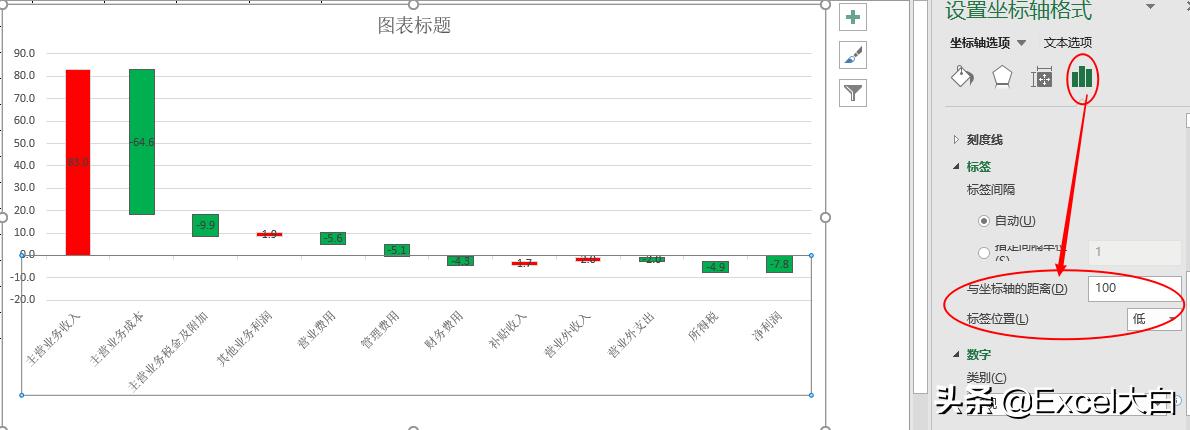Click 标签间隔 label text

pos(991,190)
